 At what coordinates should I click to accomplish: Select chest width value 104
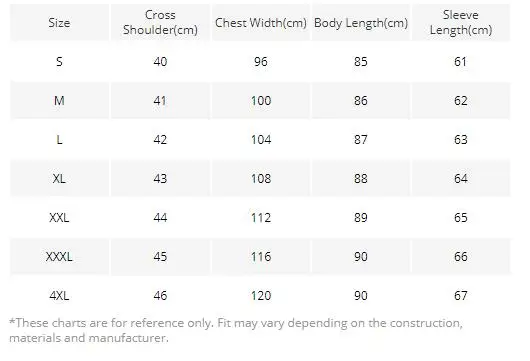[x=261, y=140]
